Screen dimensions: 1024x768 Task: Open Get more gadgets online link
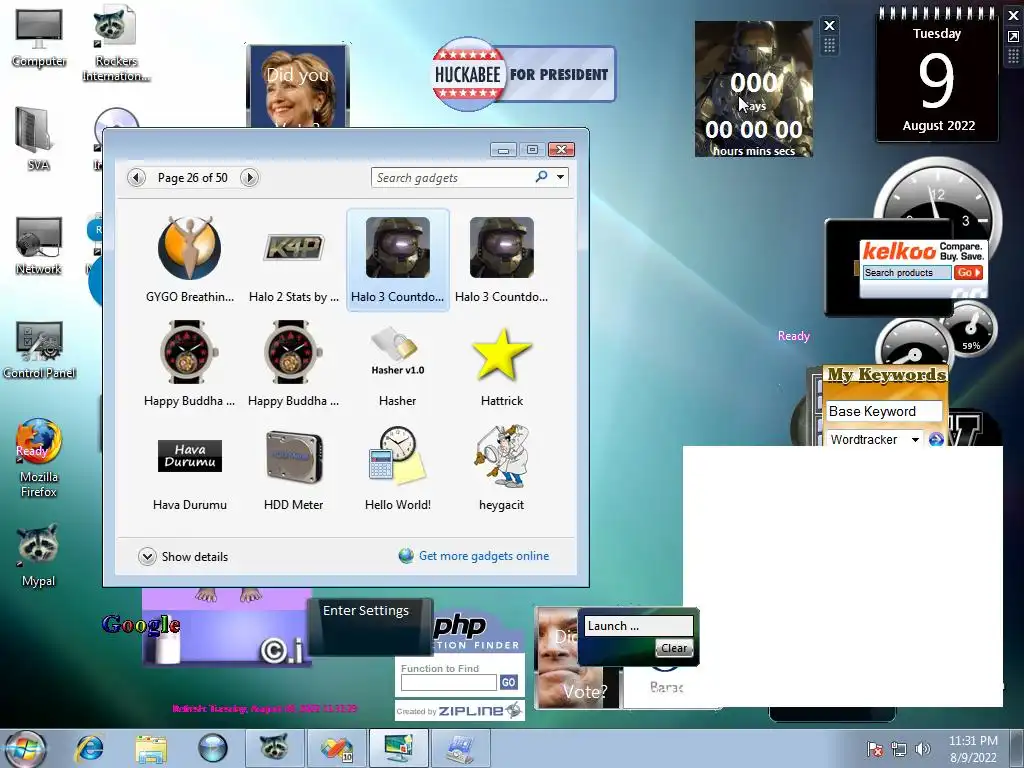(x=483, y=556)
